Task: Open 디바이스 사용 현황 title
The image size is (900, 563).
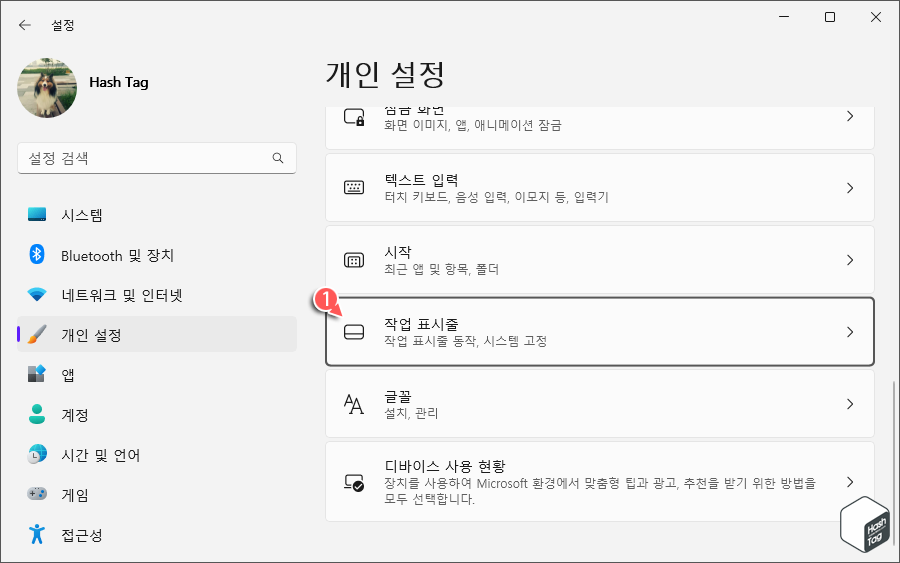Action: click(x=445, y=466)
